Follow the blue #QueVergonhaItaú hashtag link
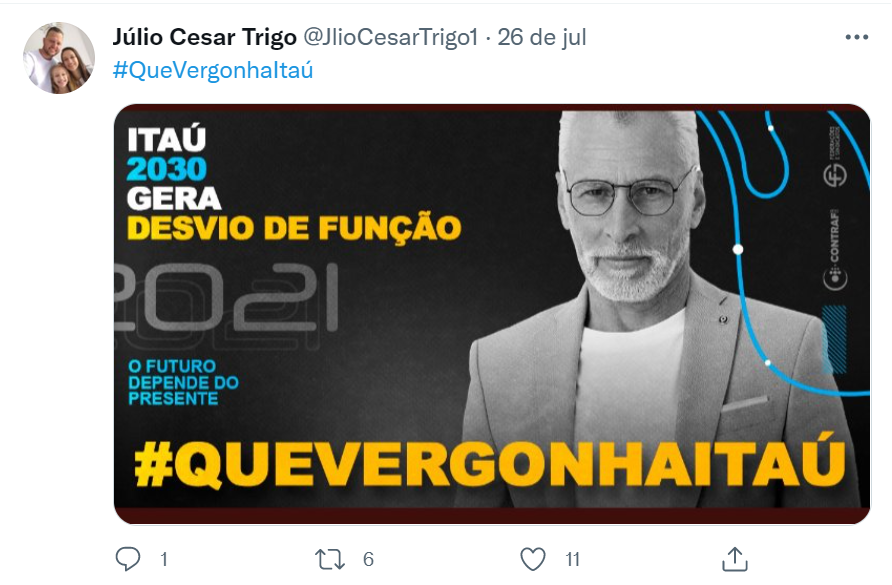This screenshot has height=585, width=892. pos(213,71)
